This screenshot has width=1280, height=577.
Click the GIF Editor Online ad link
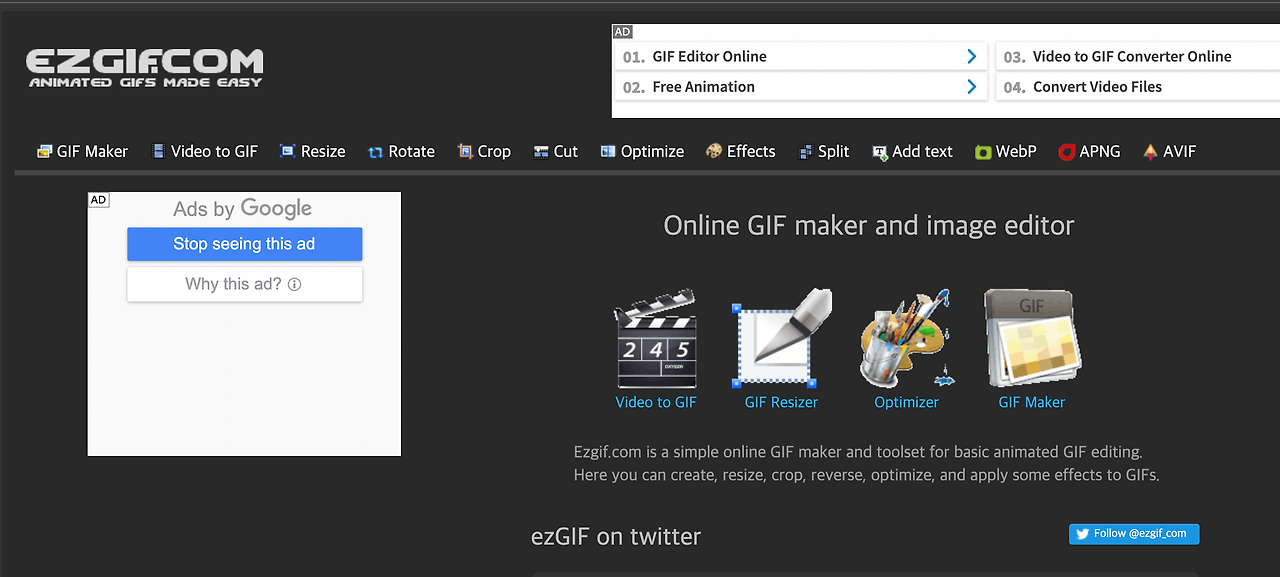coord(709,57)
